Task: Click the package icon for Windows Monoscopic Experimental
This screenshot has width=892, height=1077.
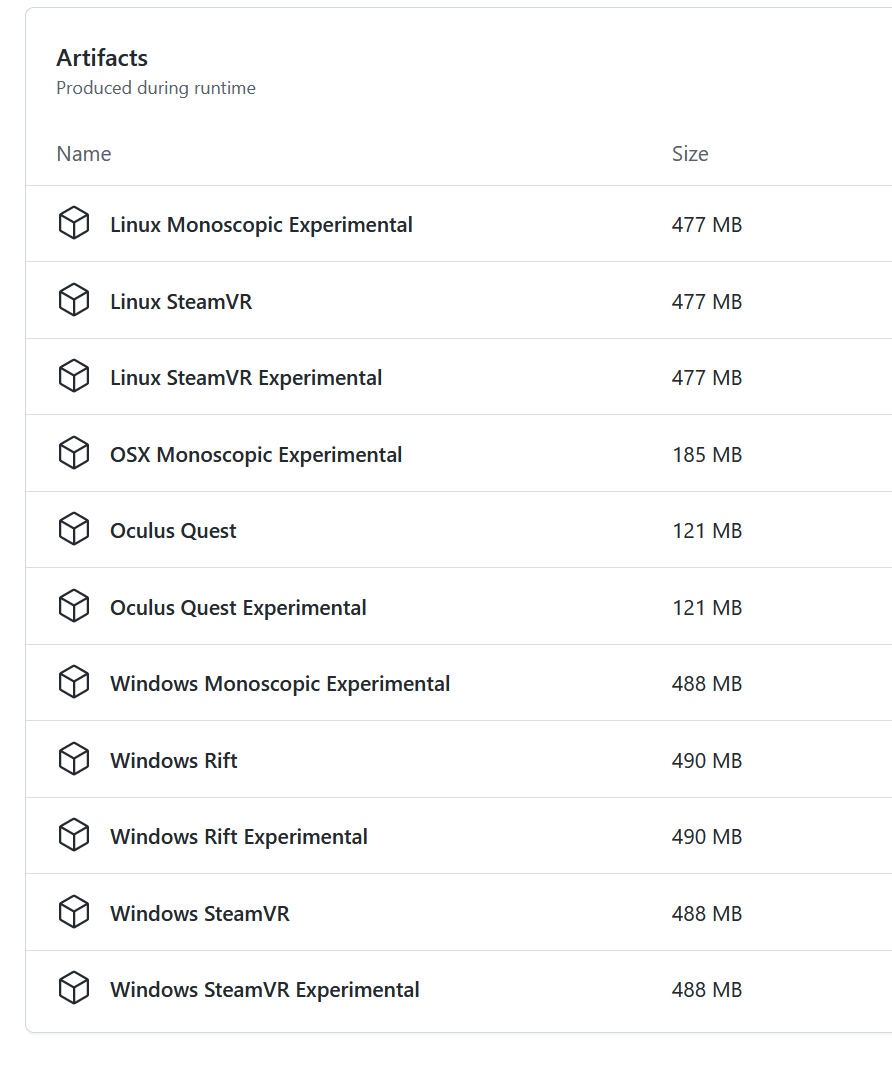Action: coord(74,683)
